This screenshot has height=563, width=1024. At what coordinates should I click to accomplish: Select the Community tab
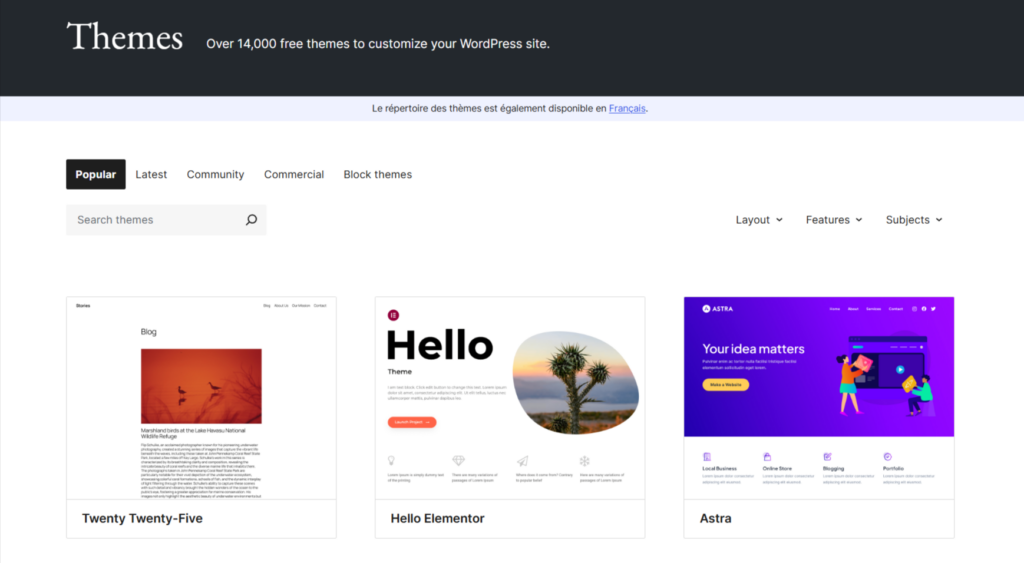[215, 174]
